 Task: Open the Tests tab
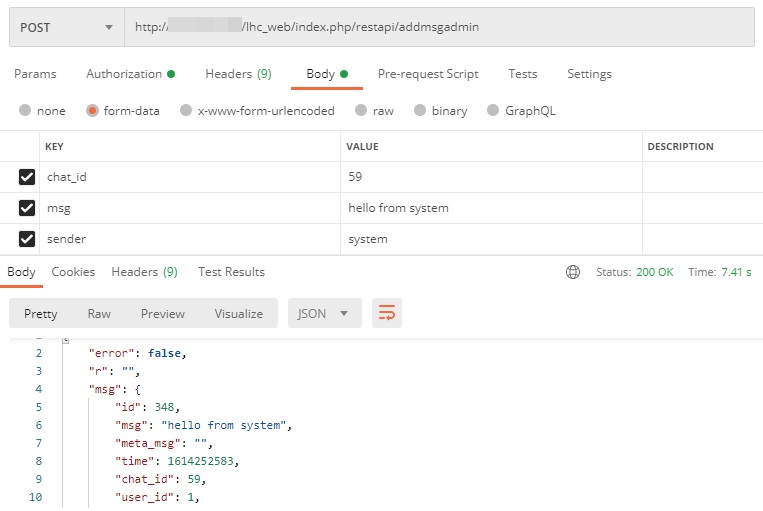tap(523, 74)
